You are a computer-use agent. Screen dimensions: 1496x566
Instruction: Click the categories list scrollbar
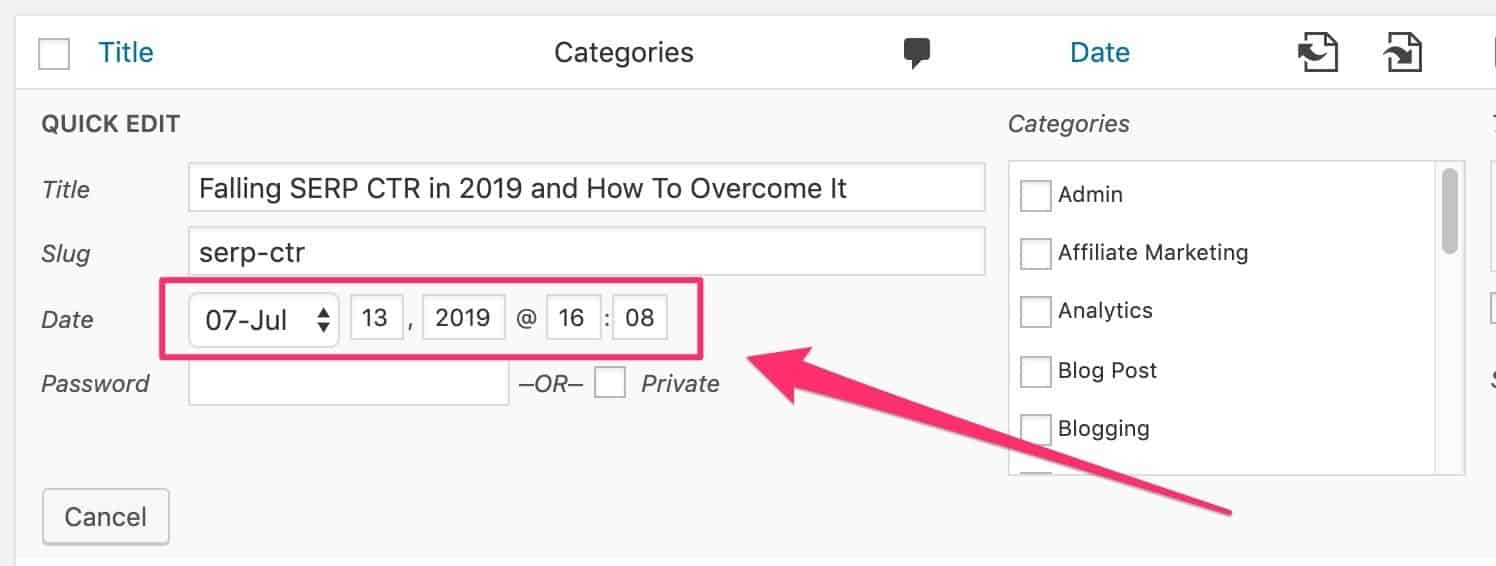point(1449,212)
